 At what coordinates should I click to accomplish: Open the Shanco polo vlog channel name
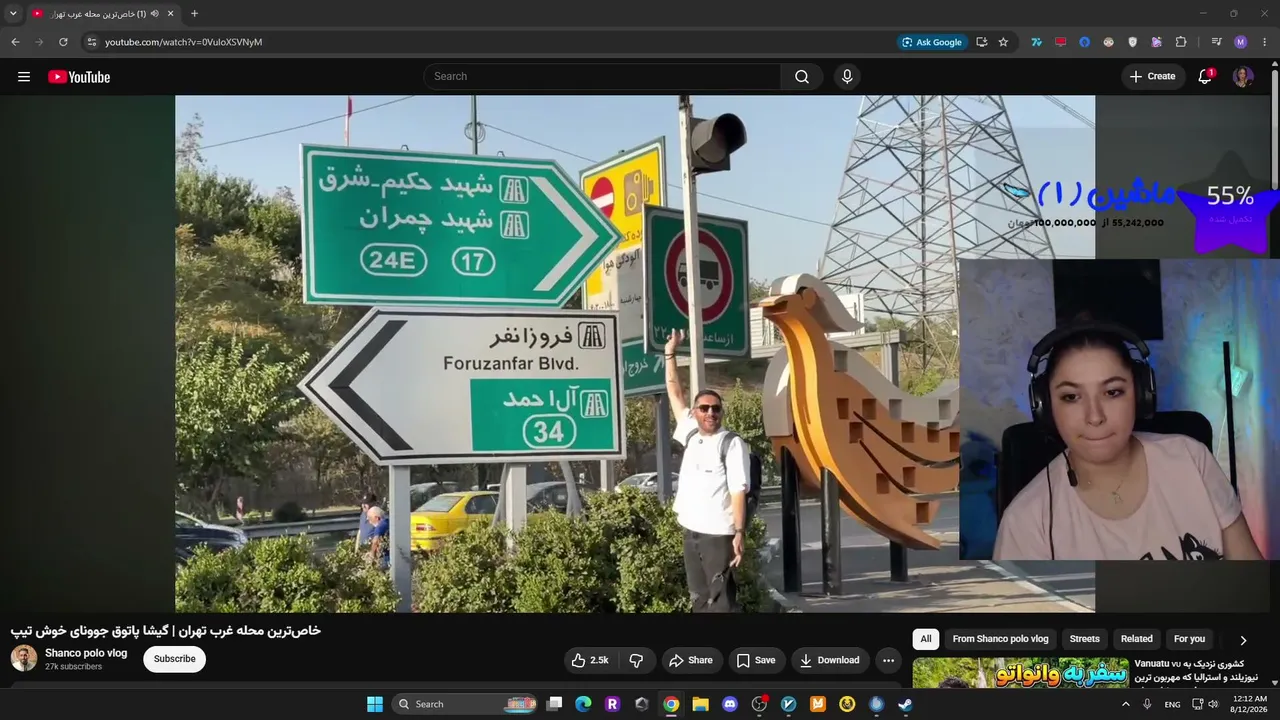86,653
